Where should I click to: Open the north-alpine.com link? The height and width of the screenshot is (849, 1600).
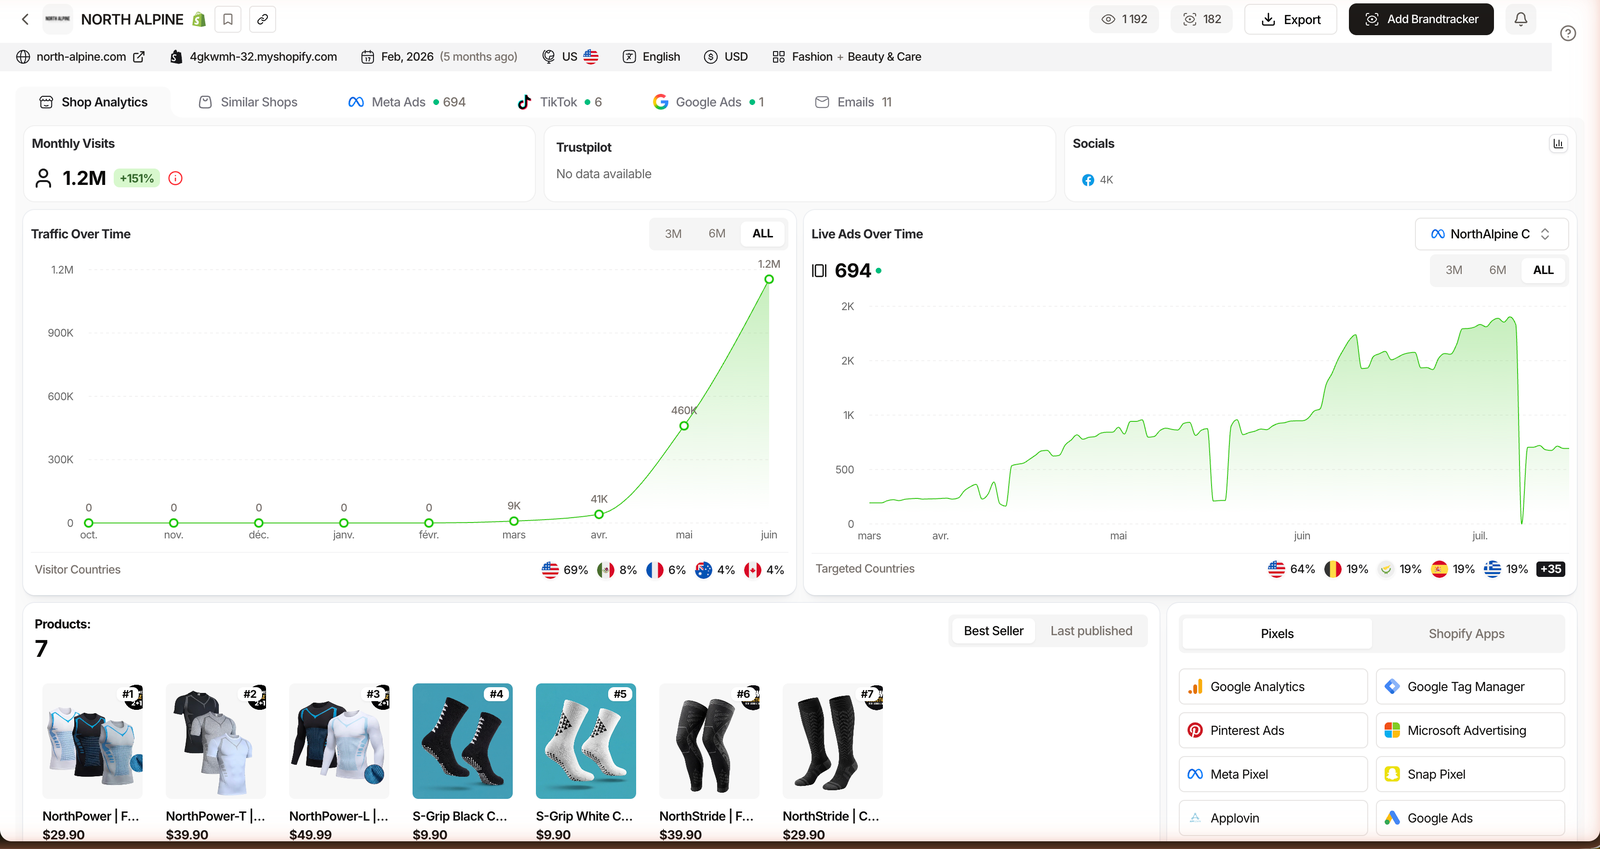tap(81, 57)
